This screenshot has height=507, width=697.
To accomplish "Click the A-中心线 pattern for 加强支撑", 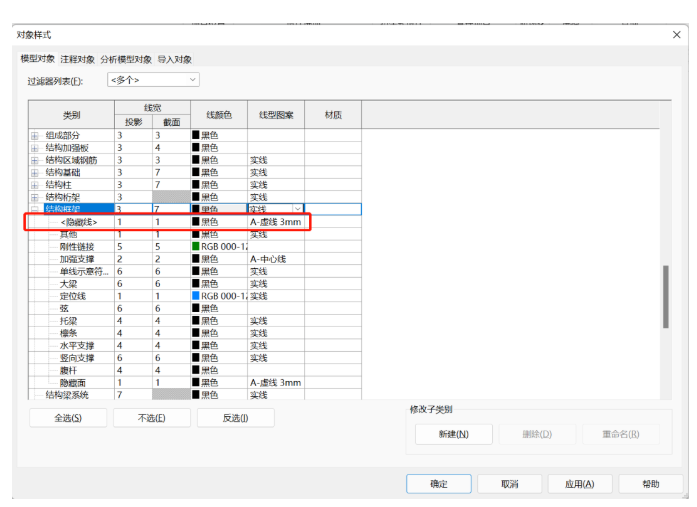I will click(268, 259).
